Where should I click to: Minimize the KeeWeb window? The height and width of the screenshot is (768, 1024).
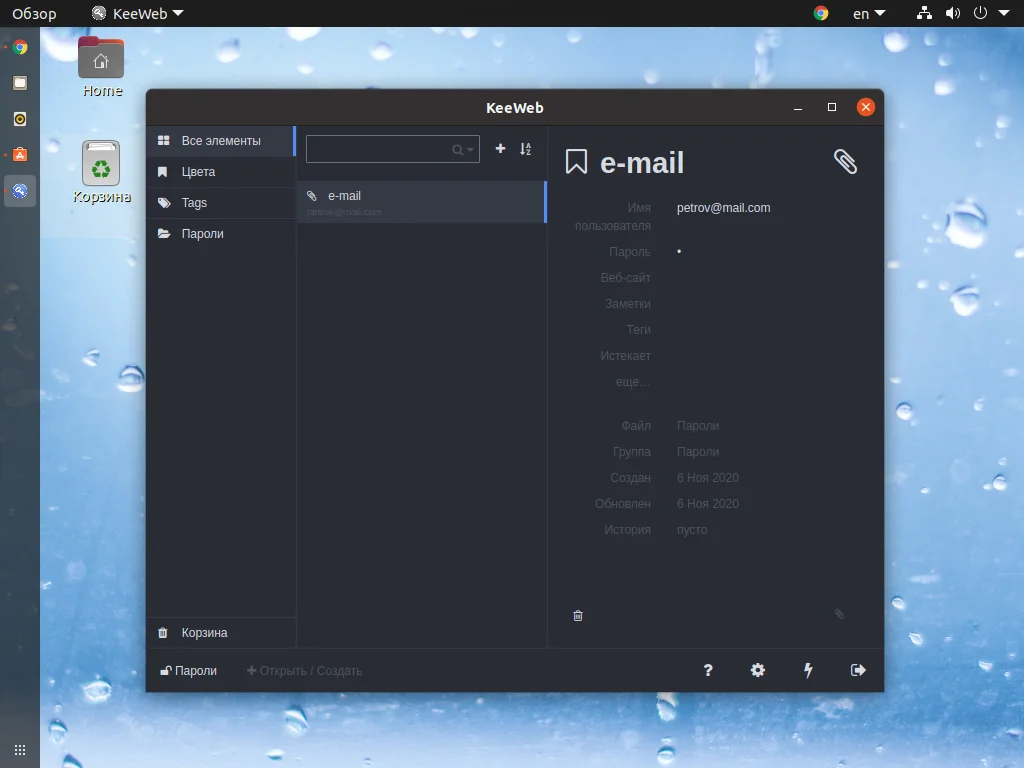(797, 107)
